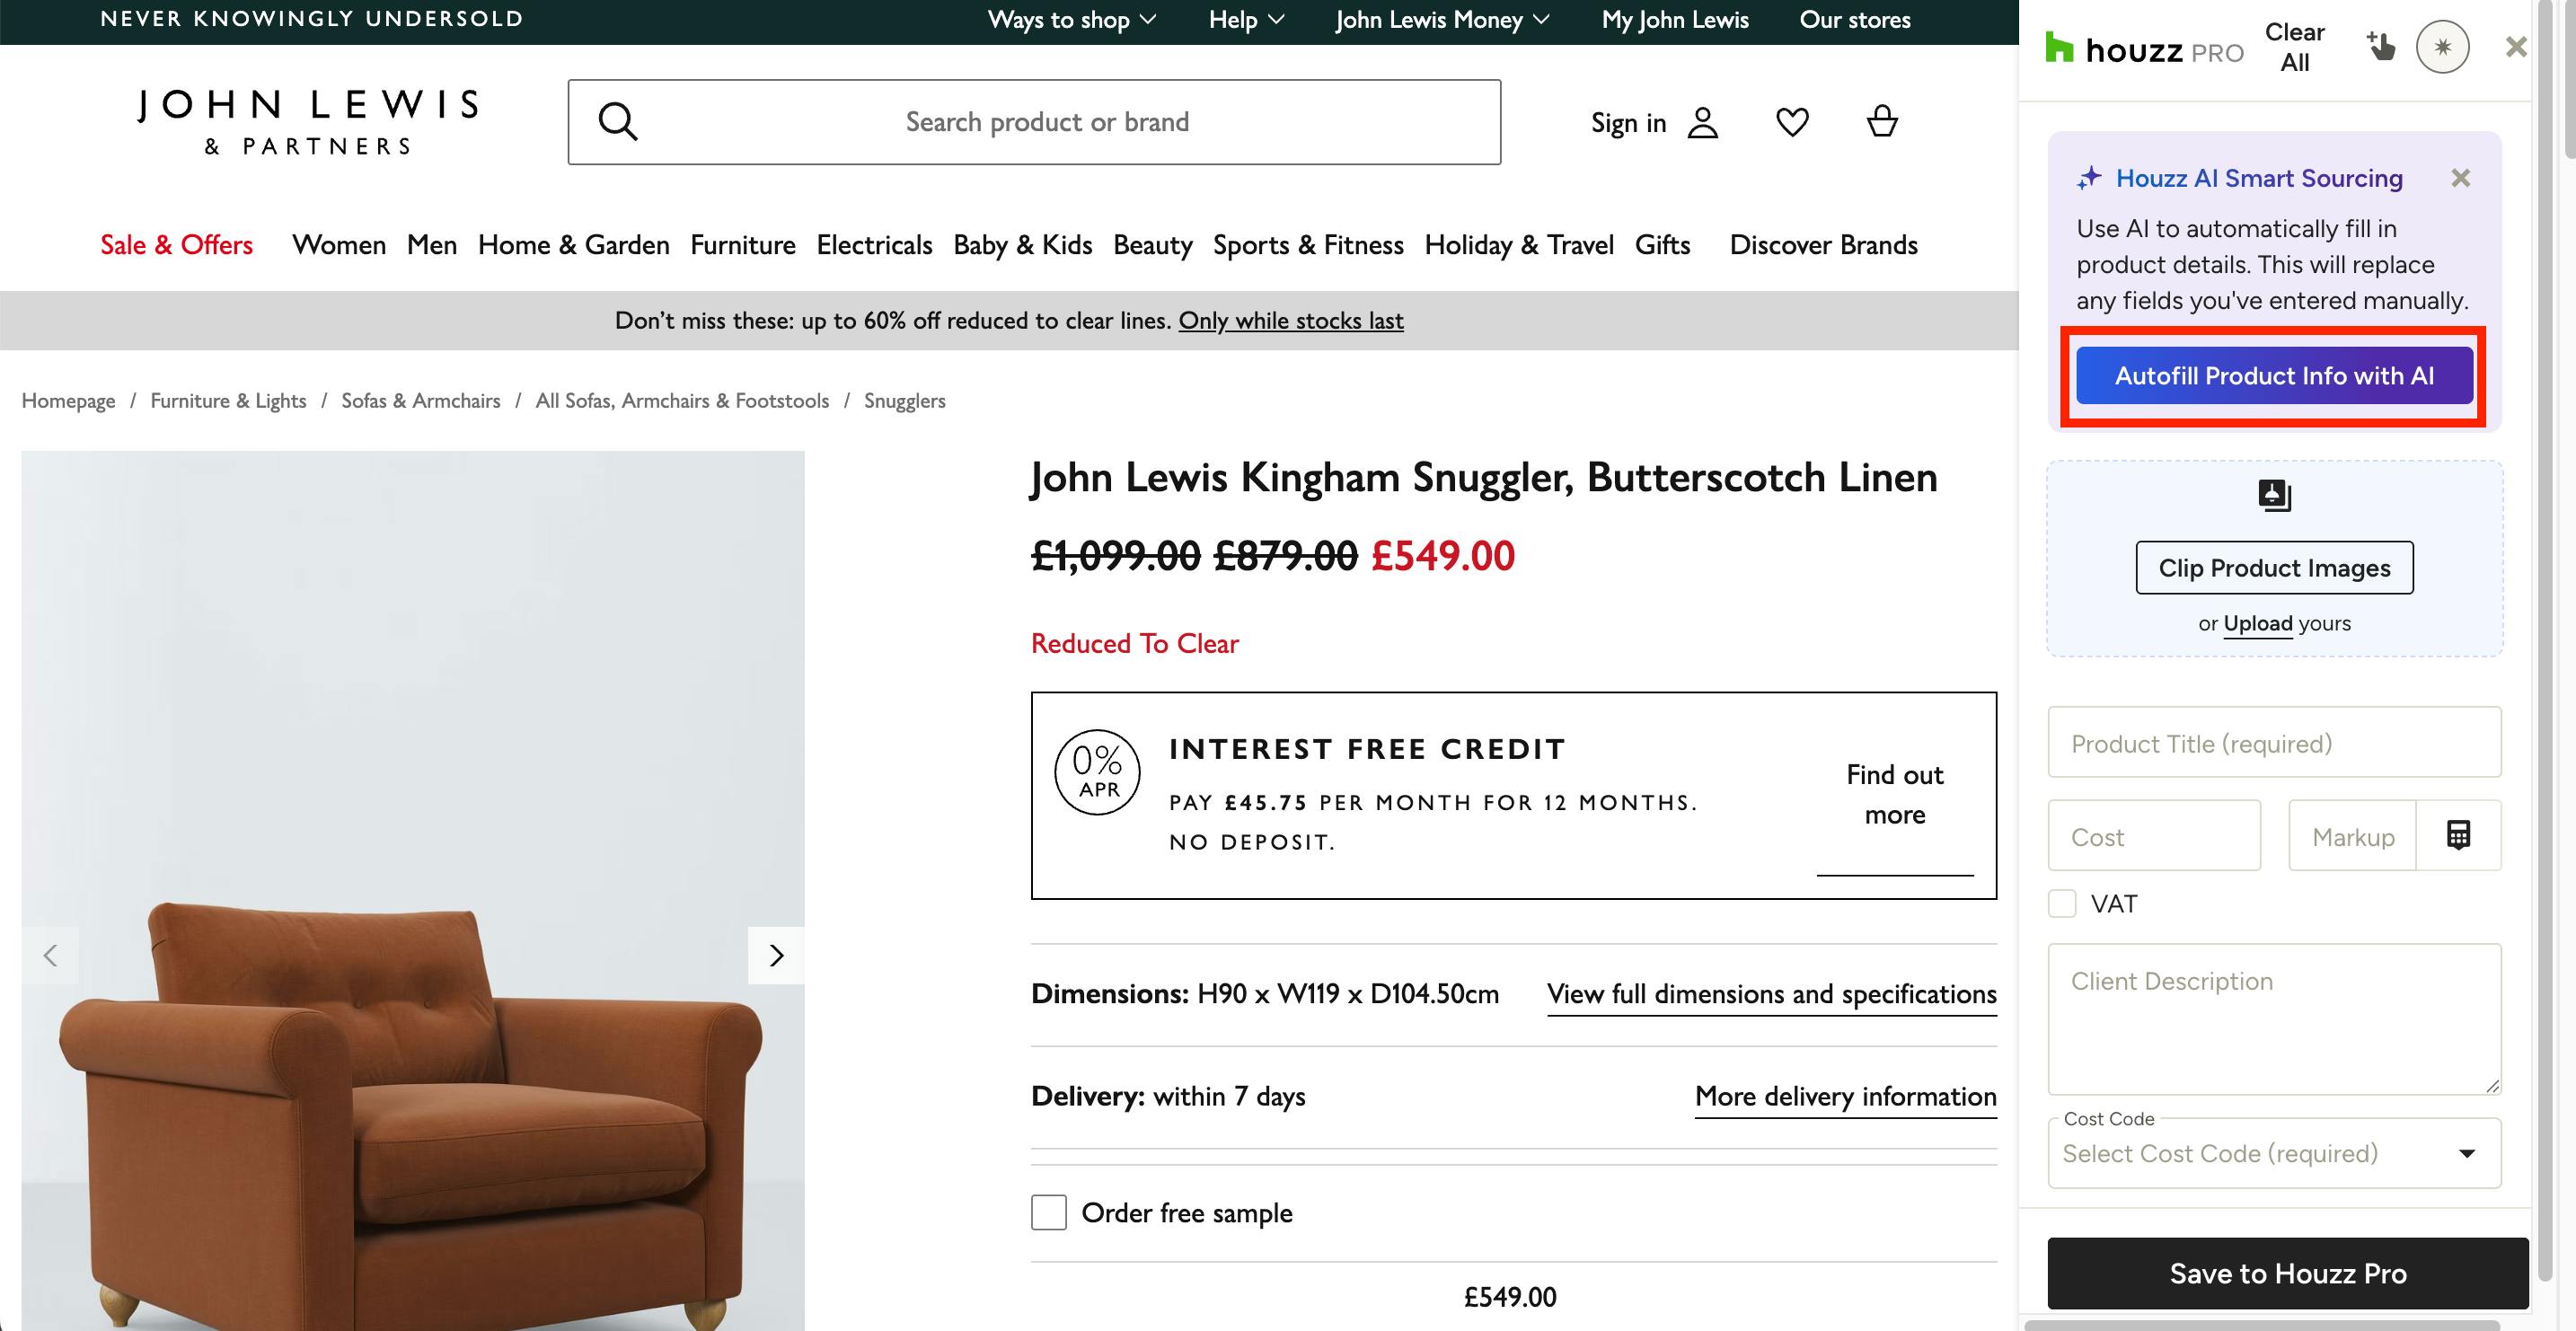Open the shopping basket icon
The width and height of the screenshot is (2576, 1331).
coord(1882,121)
